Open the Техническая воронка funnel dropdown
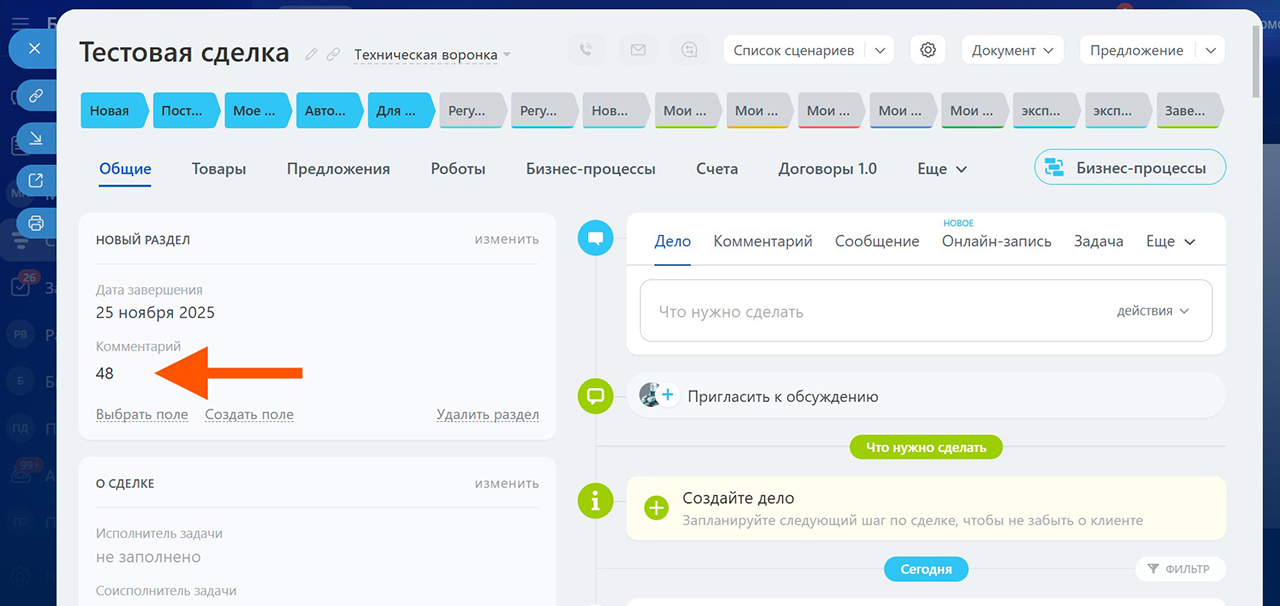The image size is (1280, 606). (x=432, y=54)
